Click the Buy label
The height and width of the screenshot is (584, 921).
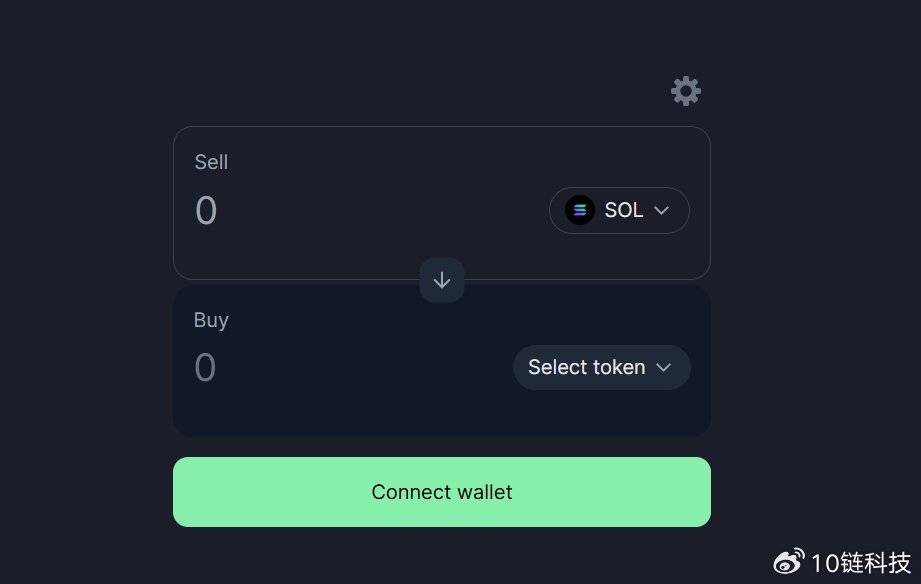pos(211,320)
